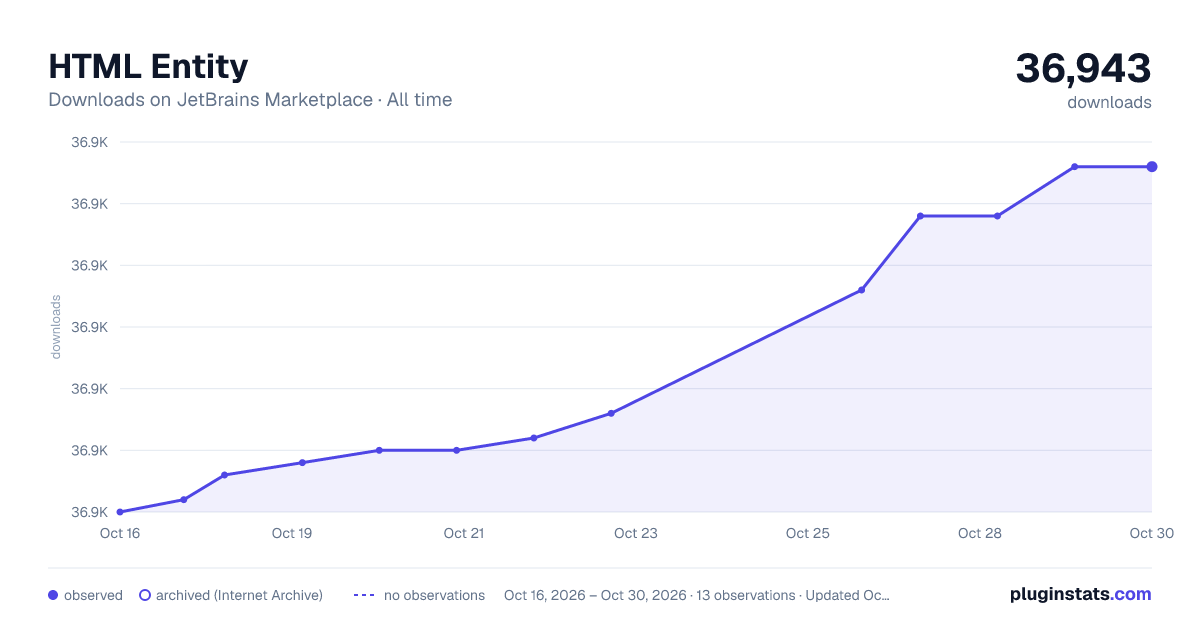Click the 36,943 total downloads figure
Viewport: 1200px width, 630px height.
1083,68
